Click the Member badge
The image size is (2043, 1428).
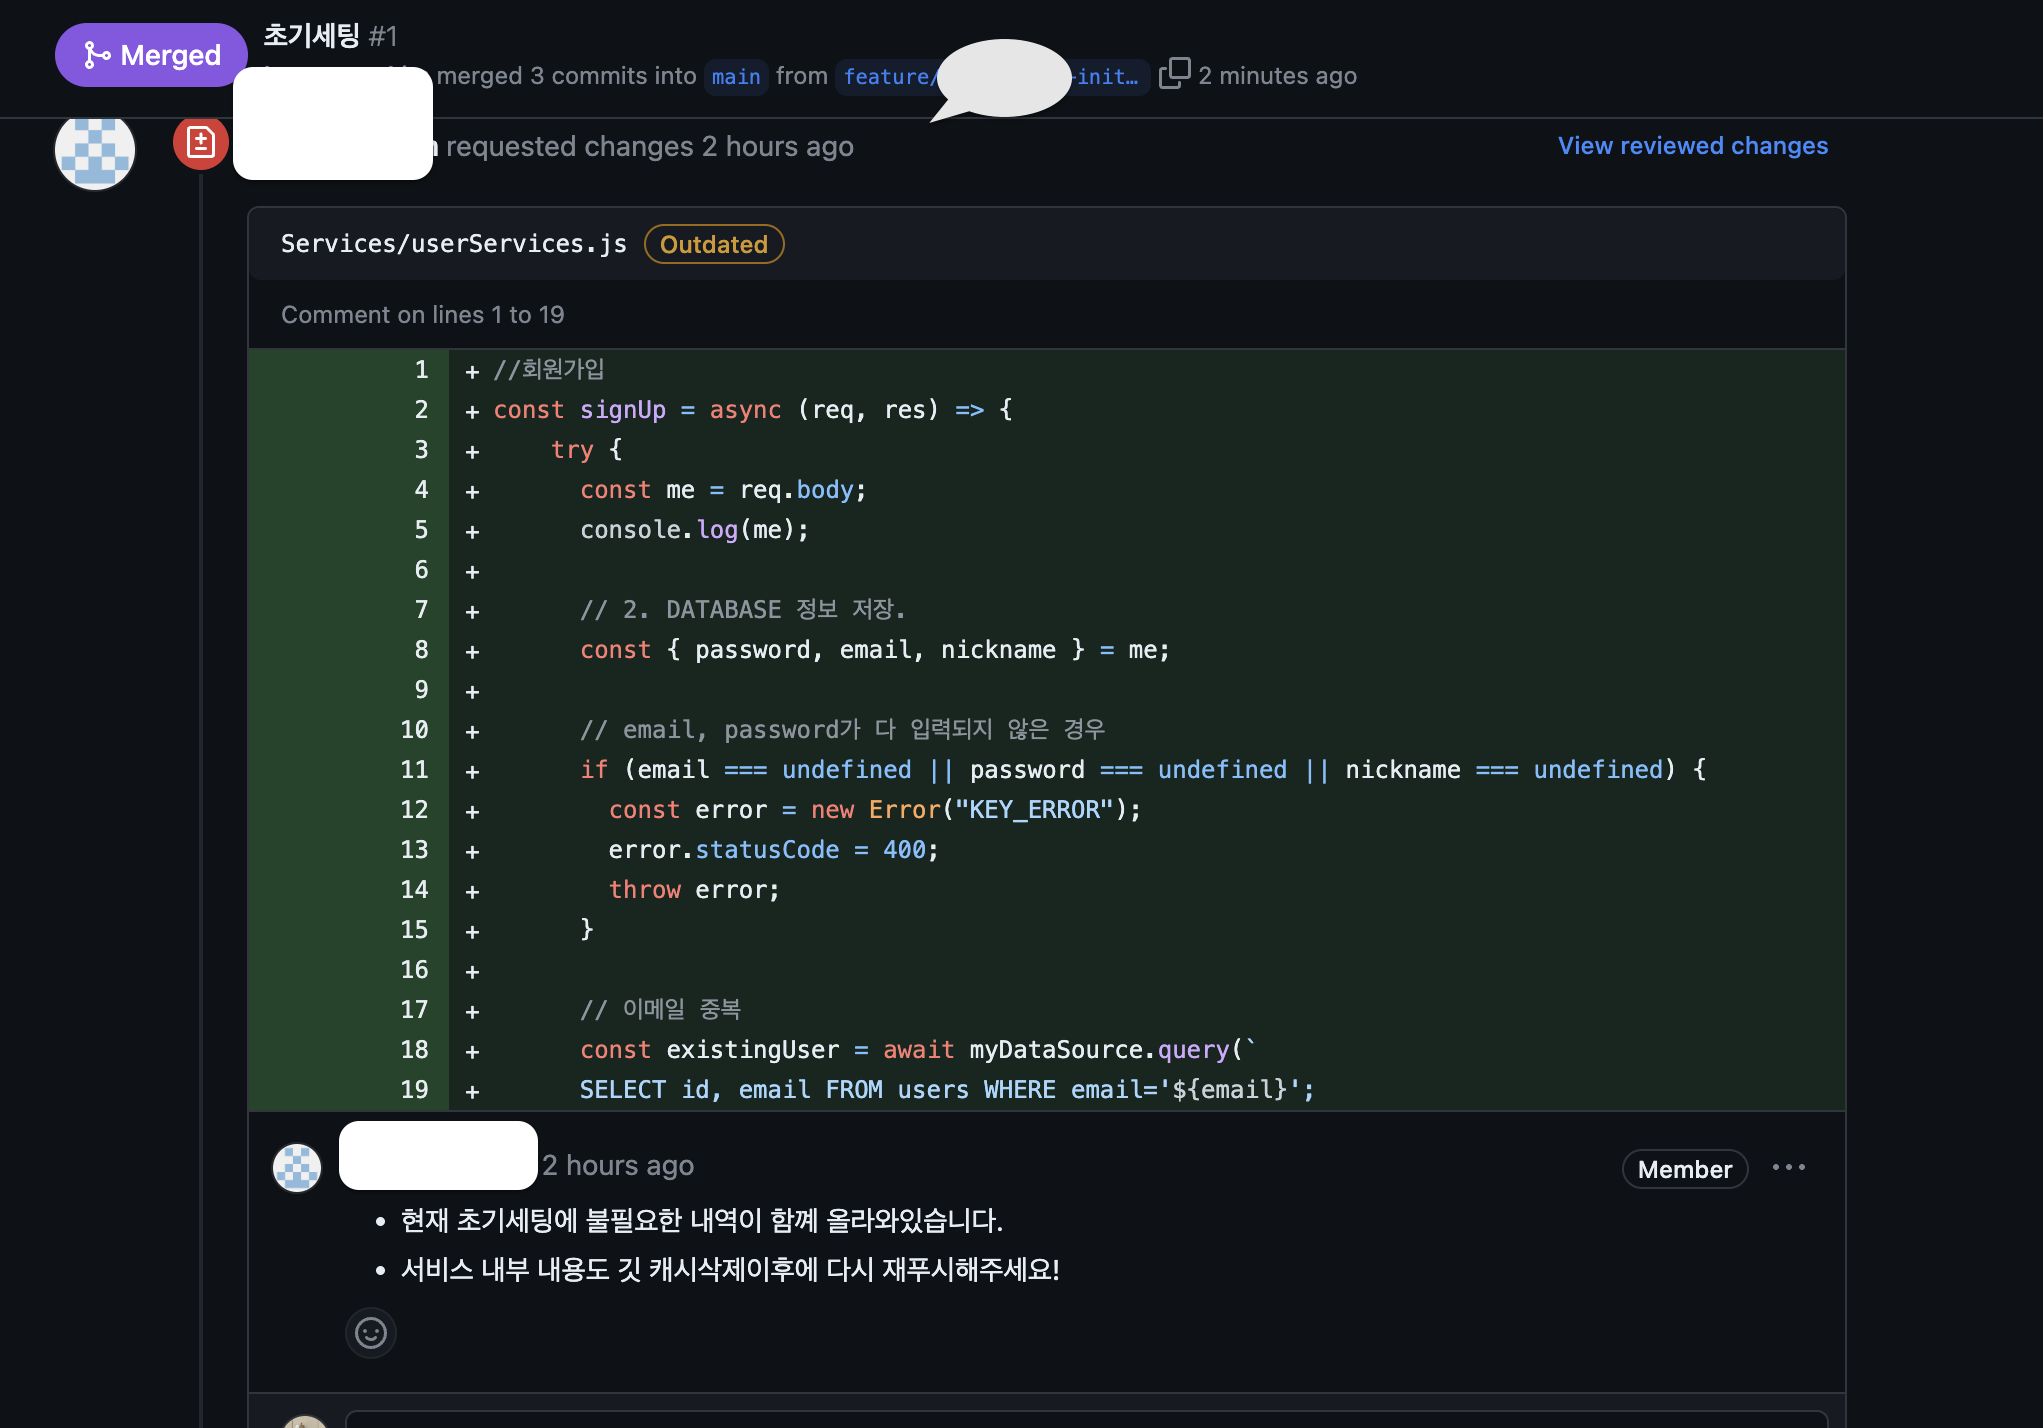[1684, 1169]
